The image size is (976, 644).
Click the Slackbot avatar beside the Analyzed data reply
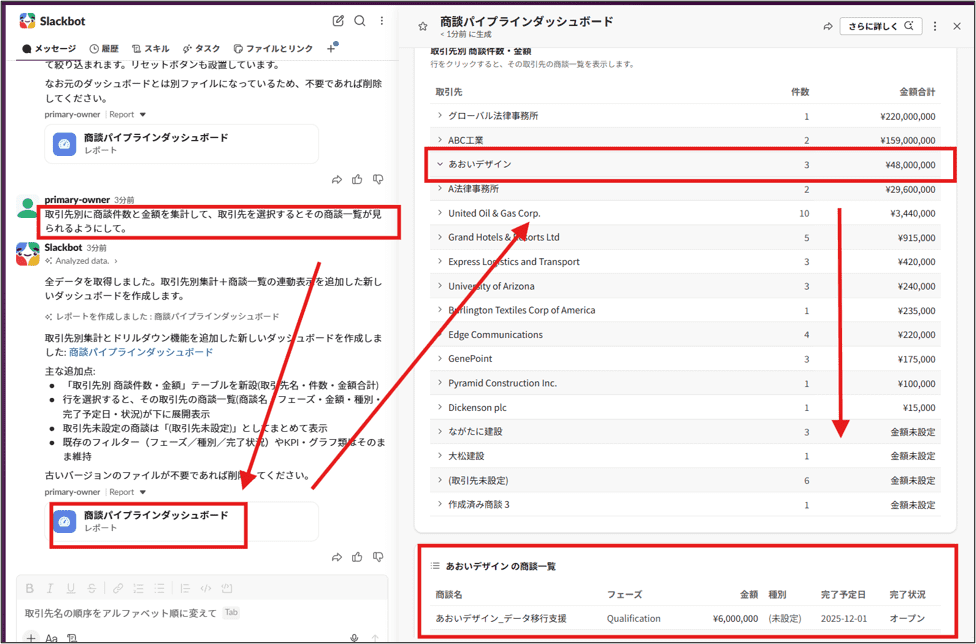tap(27, 254)
